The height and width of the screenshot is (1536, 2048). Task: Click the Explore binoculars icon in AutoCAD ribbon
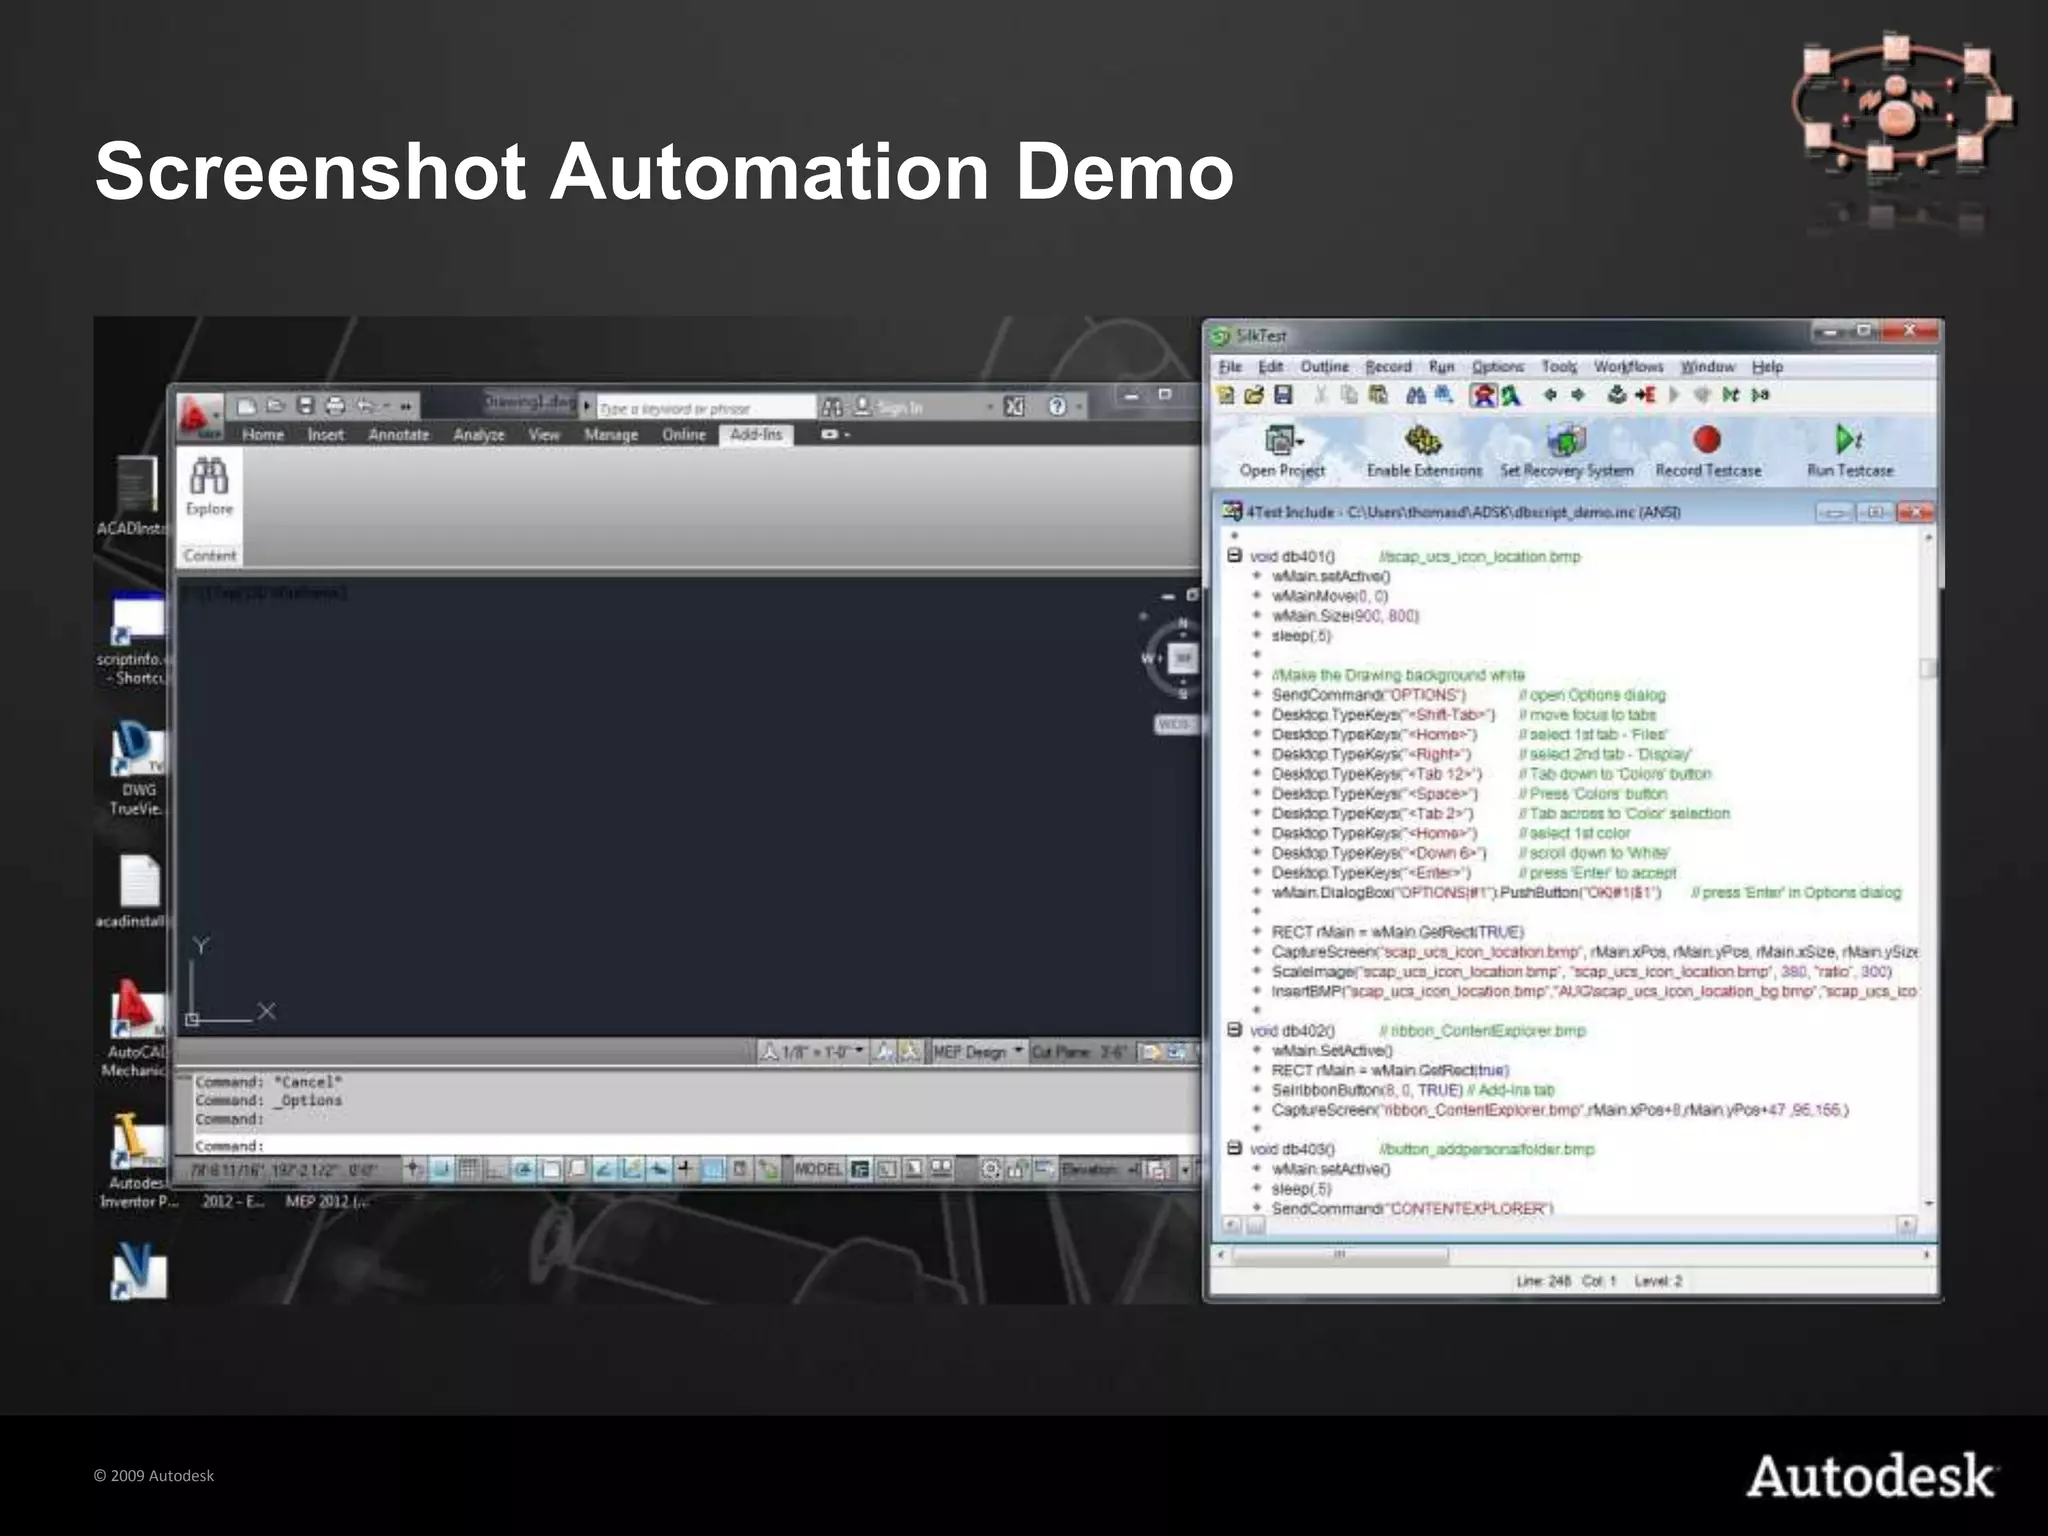(x=209, y=477)
